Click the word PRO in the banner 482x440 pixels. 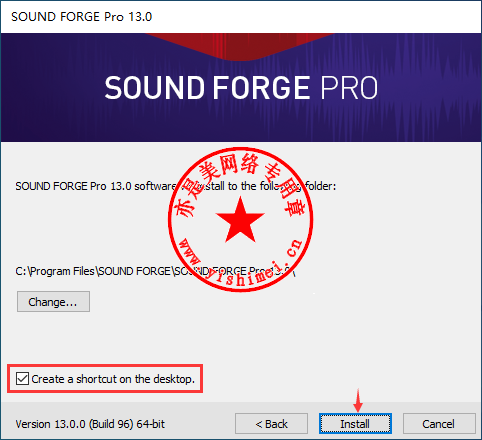click(349, 88)
